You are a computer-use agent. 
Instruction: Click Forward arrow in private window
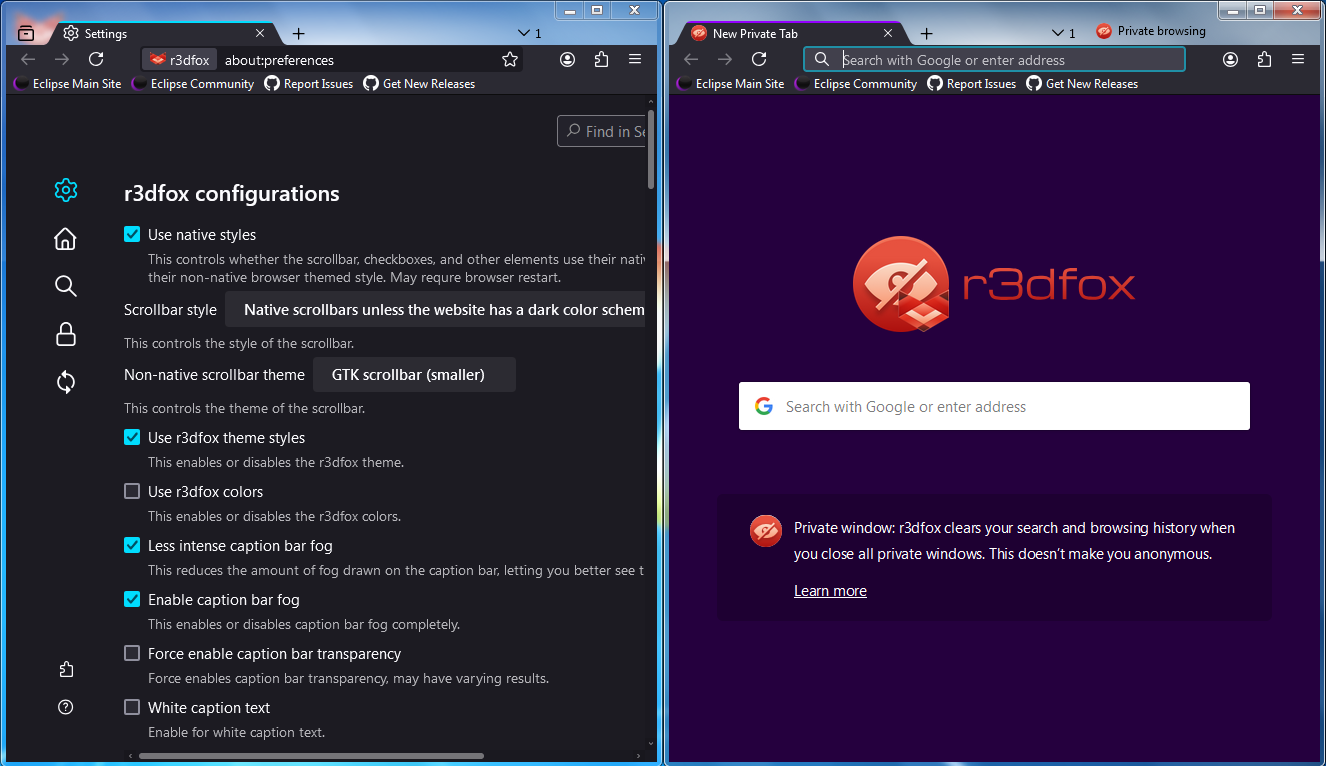(725, 60)
